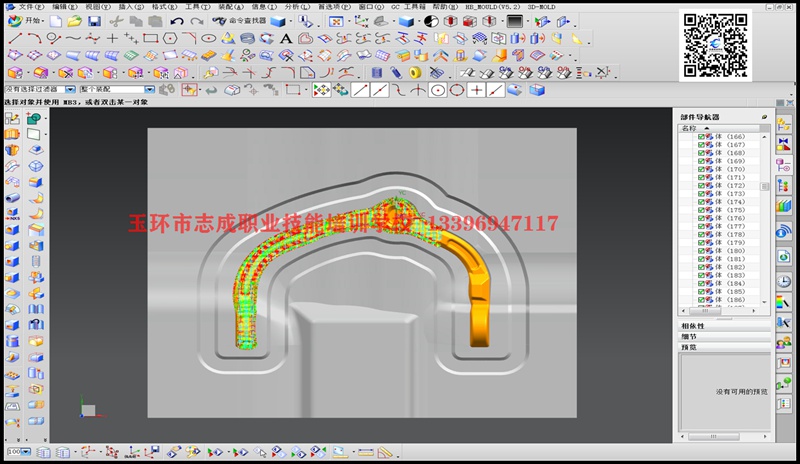Select the Point plus tool
Image resolution: width=800 pixels, height=464 pixels.
pyautogui.click(x=112, y=38)
